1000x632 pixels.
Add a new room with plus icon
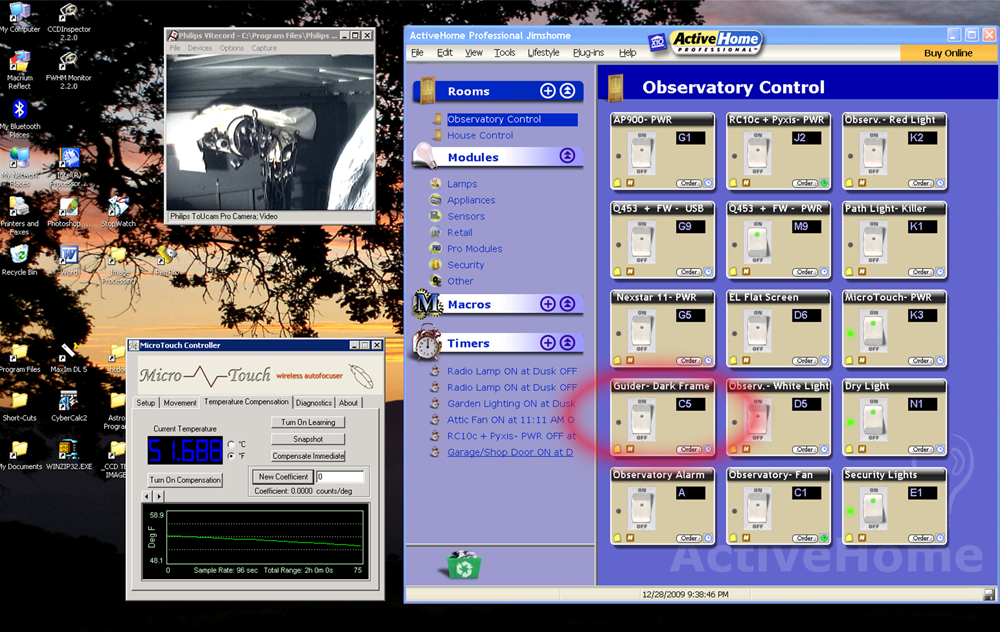548,91
